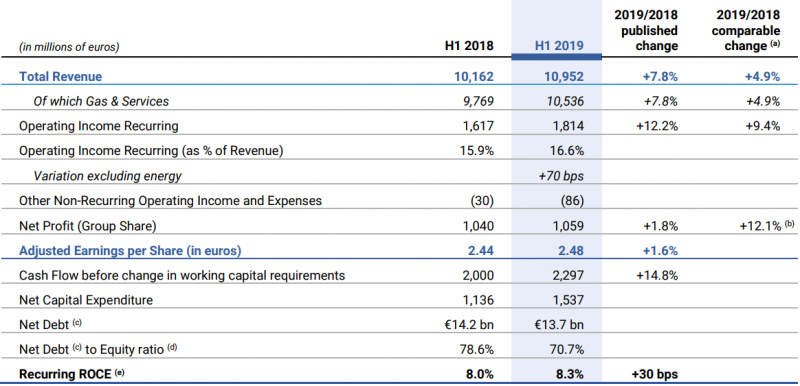The width and height of the screenshot is (800, 386).
Task: Click the +30 bps ROCE change
Action: [x=655, y=374]
